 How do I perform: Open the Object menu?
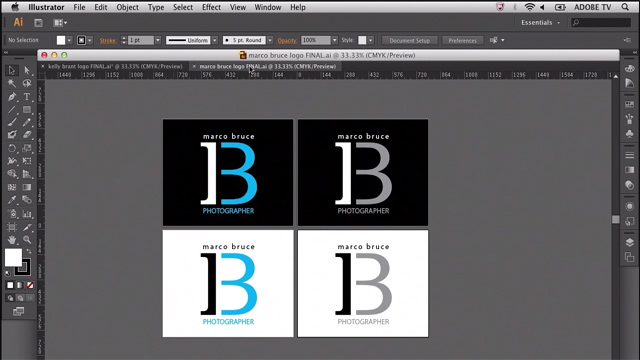point(127,7)
